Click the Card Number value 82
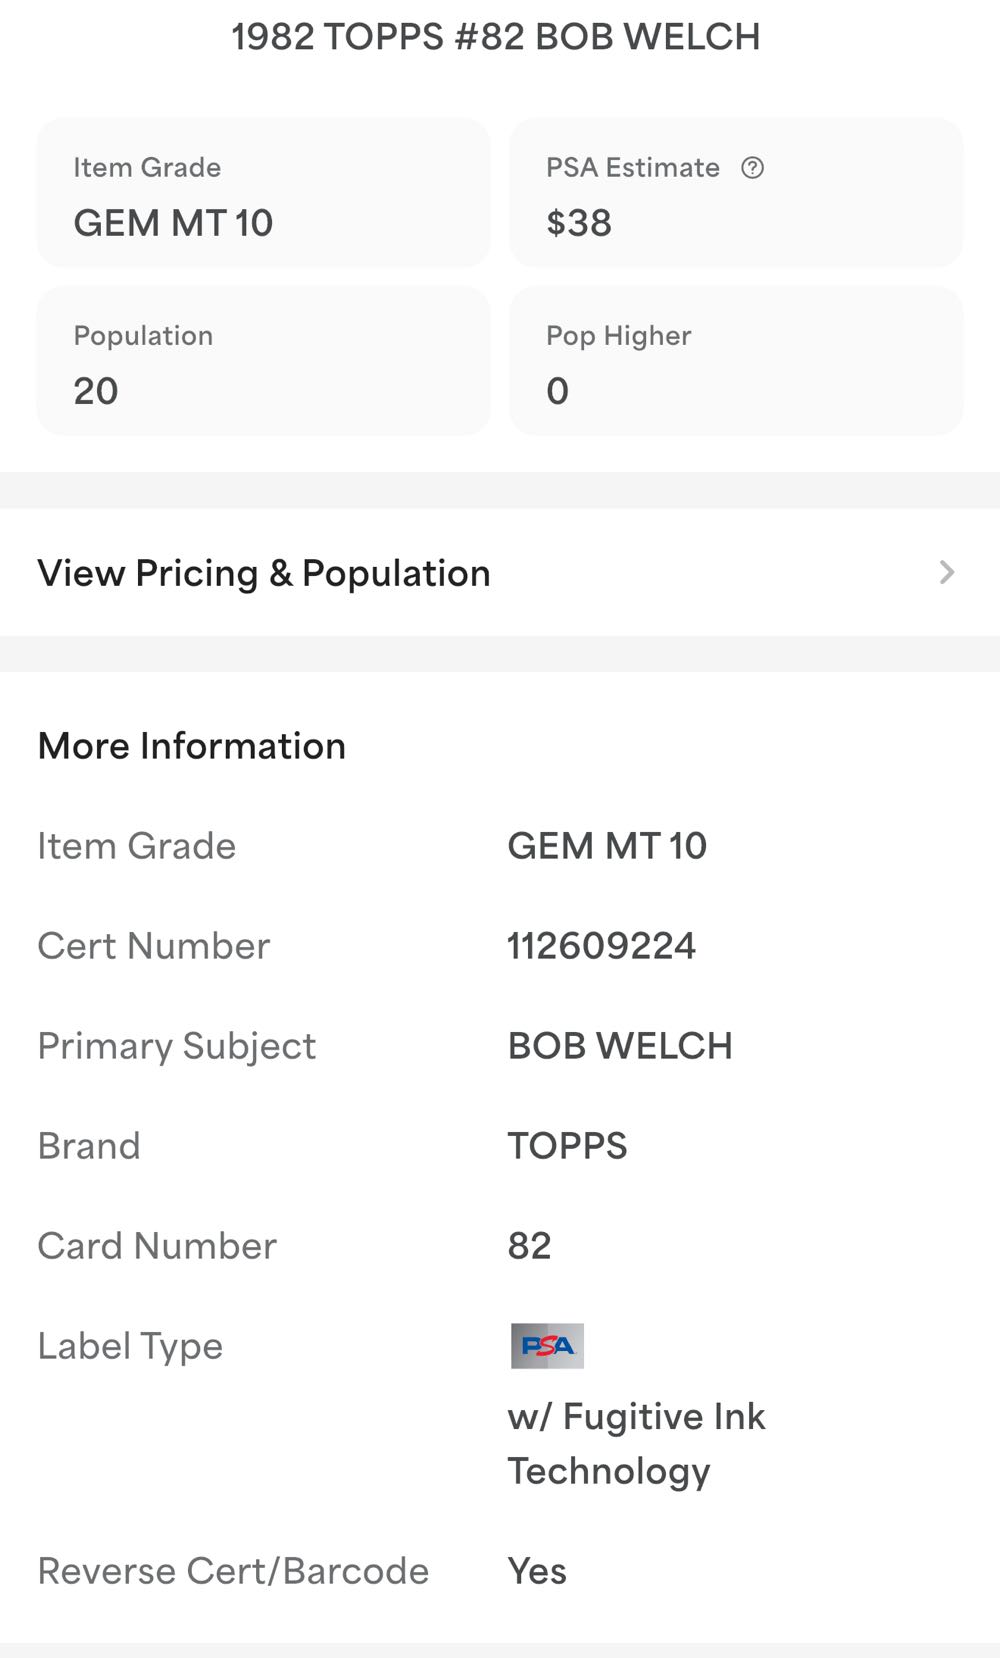This screenshot has height=1658, width=1000. tap(529, 1246)
